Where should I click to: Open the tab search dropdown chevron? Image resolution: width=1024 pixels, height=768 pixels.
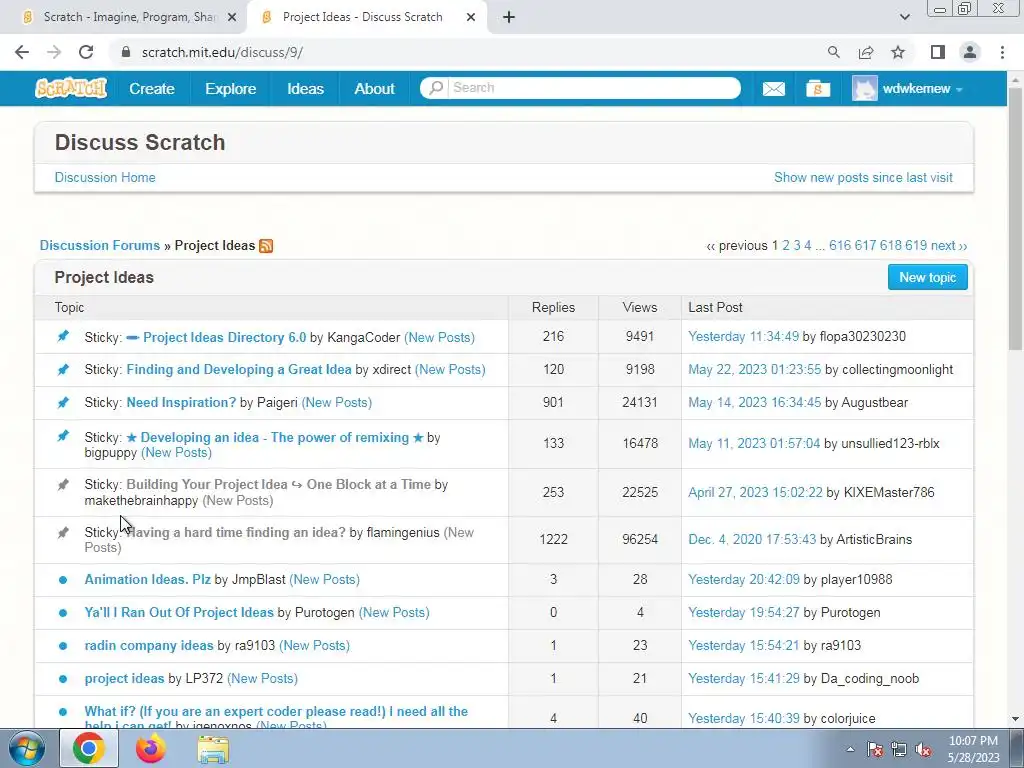coord(904,18)
